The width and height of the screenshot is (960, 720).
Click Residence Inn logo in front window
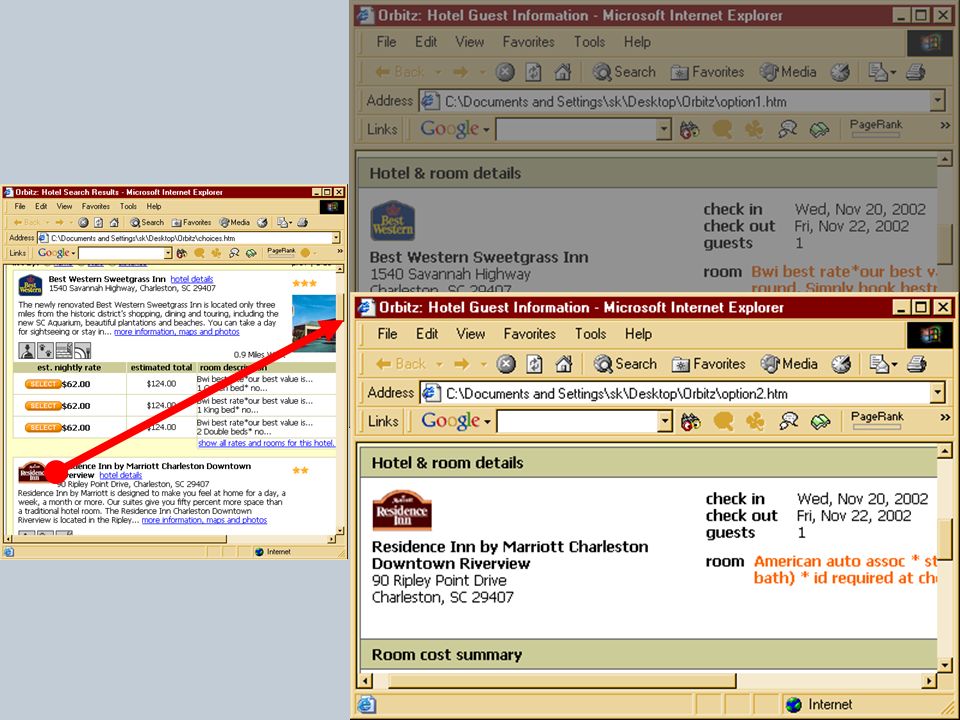(402, 510)
